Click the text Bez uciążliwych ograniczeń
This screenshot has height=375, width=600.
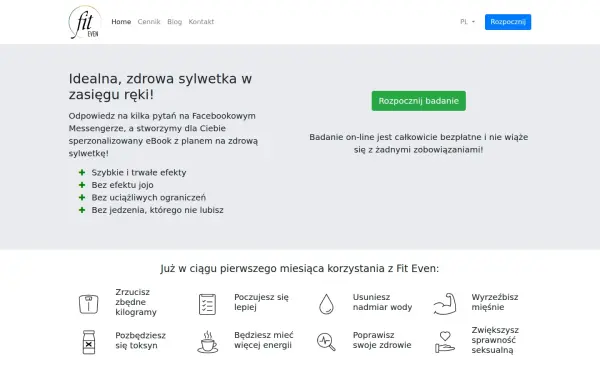pos(148,197)
